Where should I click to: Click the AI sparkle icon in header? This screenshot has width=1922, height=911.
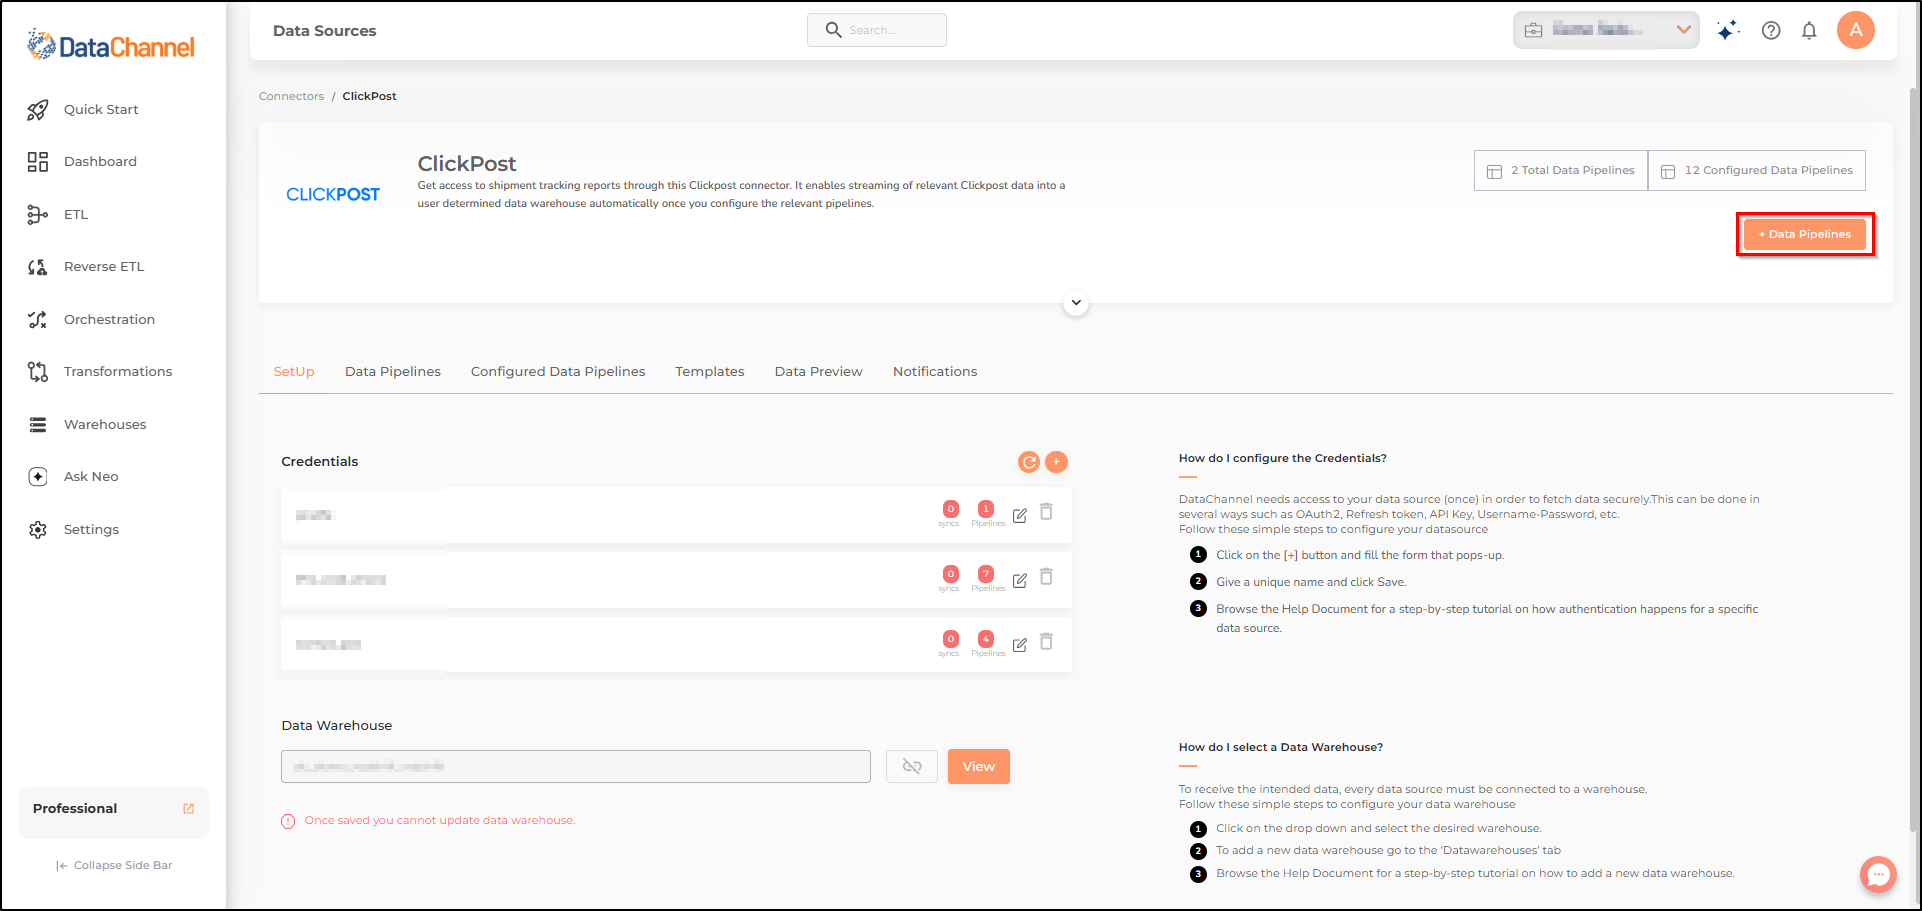tap(1727, 30)
